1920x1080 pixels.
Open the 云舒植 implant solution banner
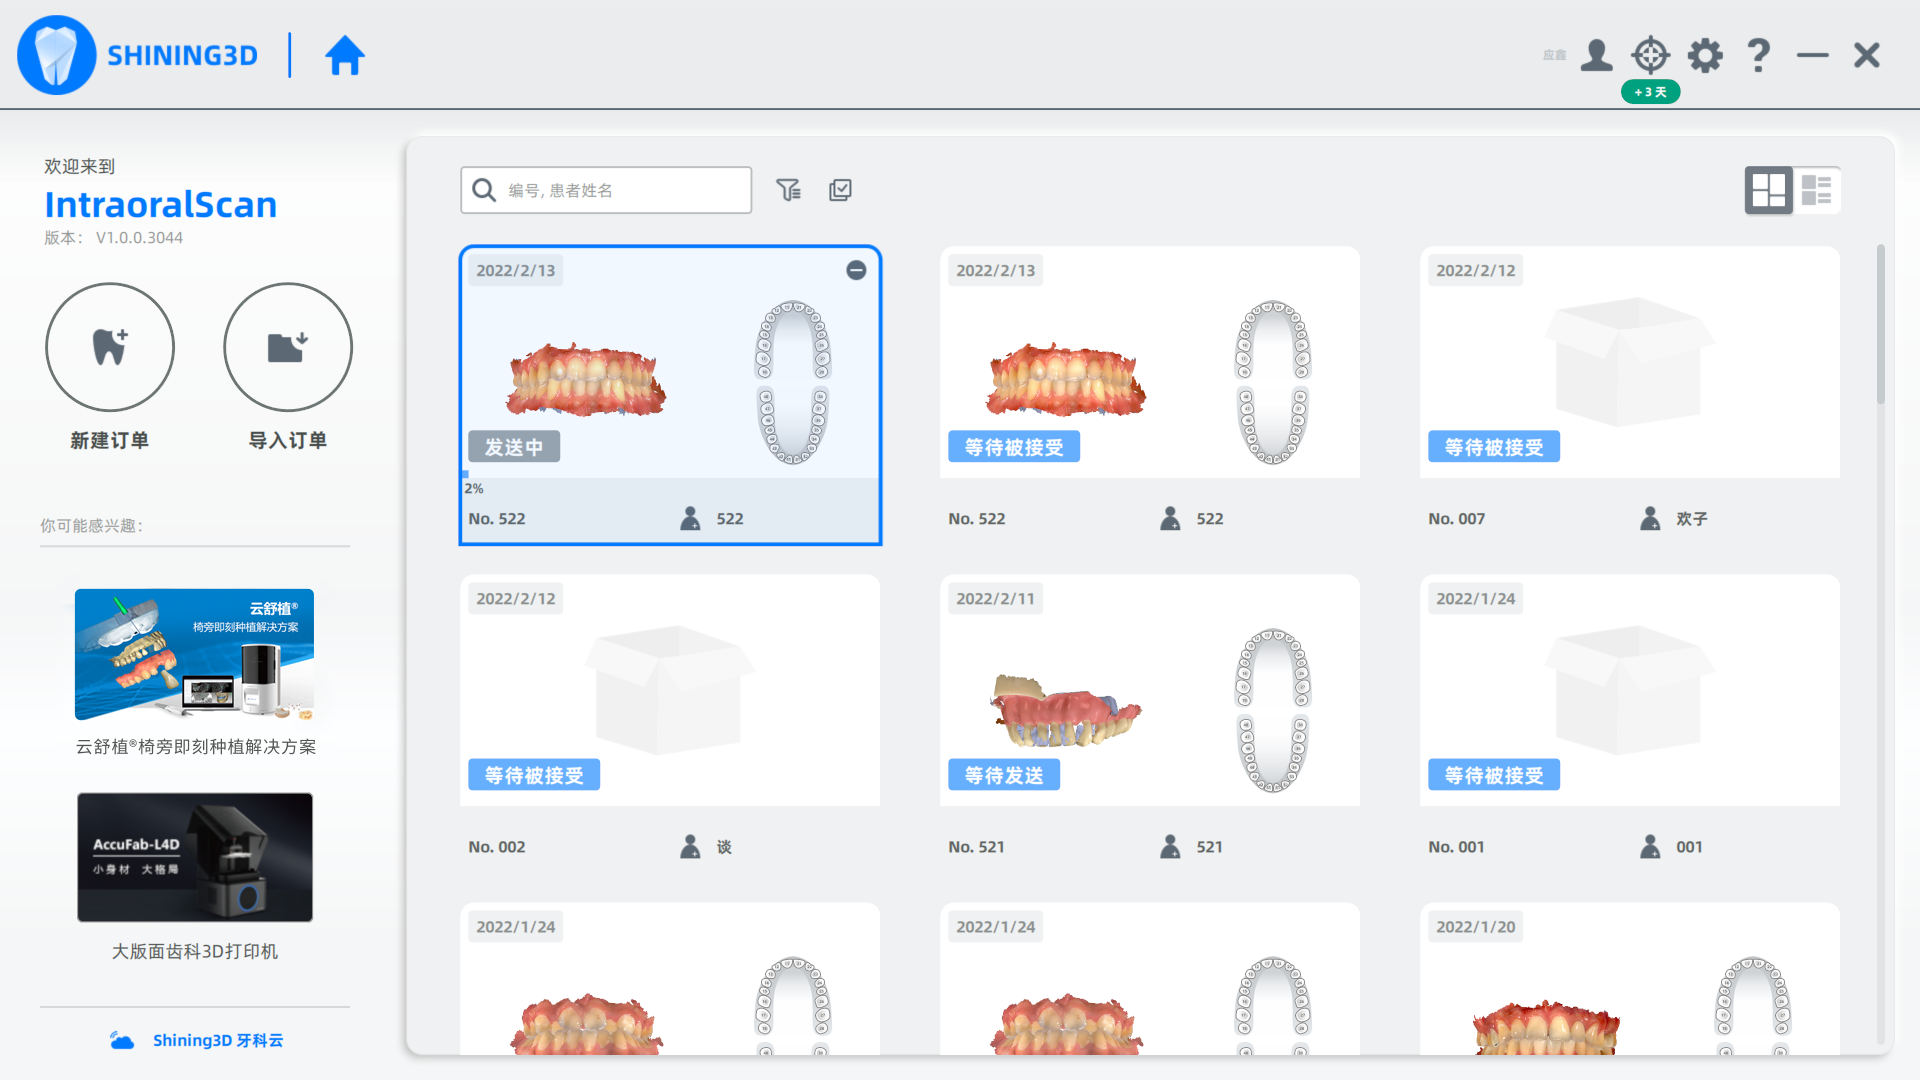(194, 655)
